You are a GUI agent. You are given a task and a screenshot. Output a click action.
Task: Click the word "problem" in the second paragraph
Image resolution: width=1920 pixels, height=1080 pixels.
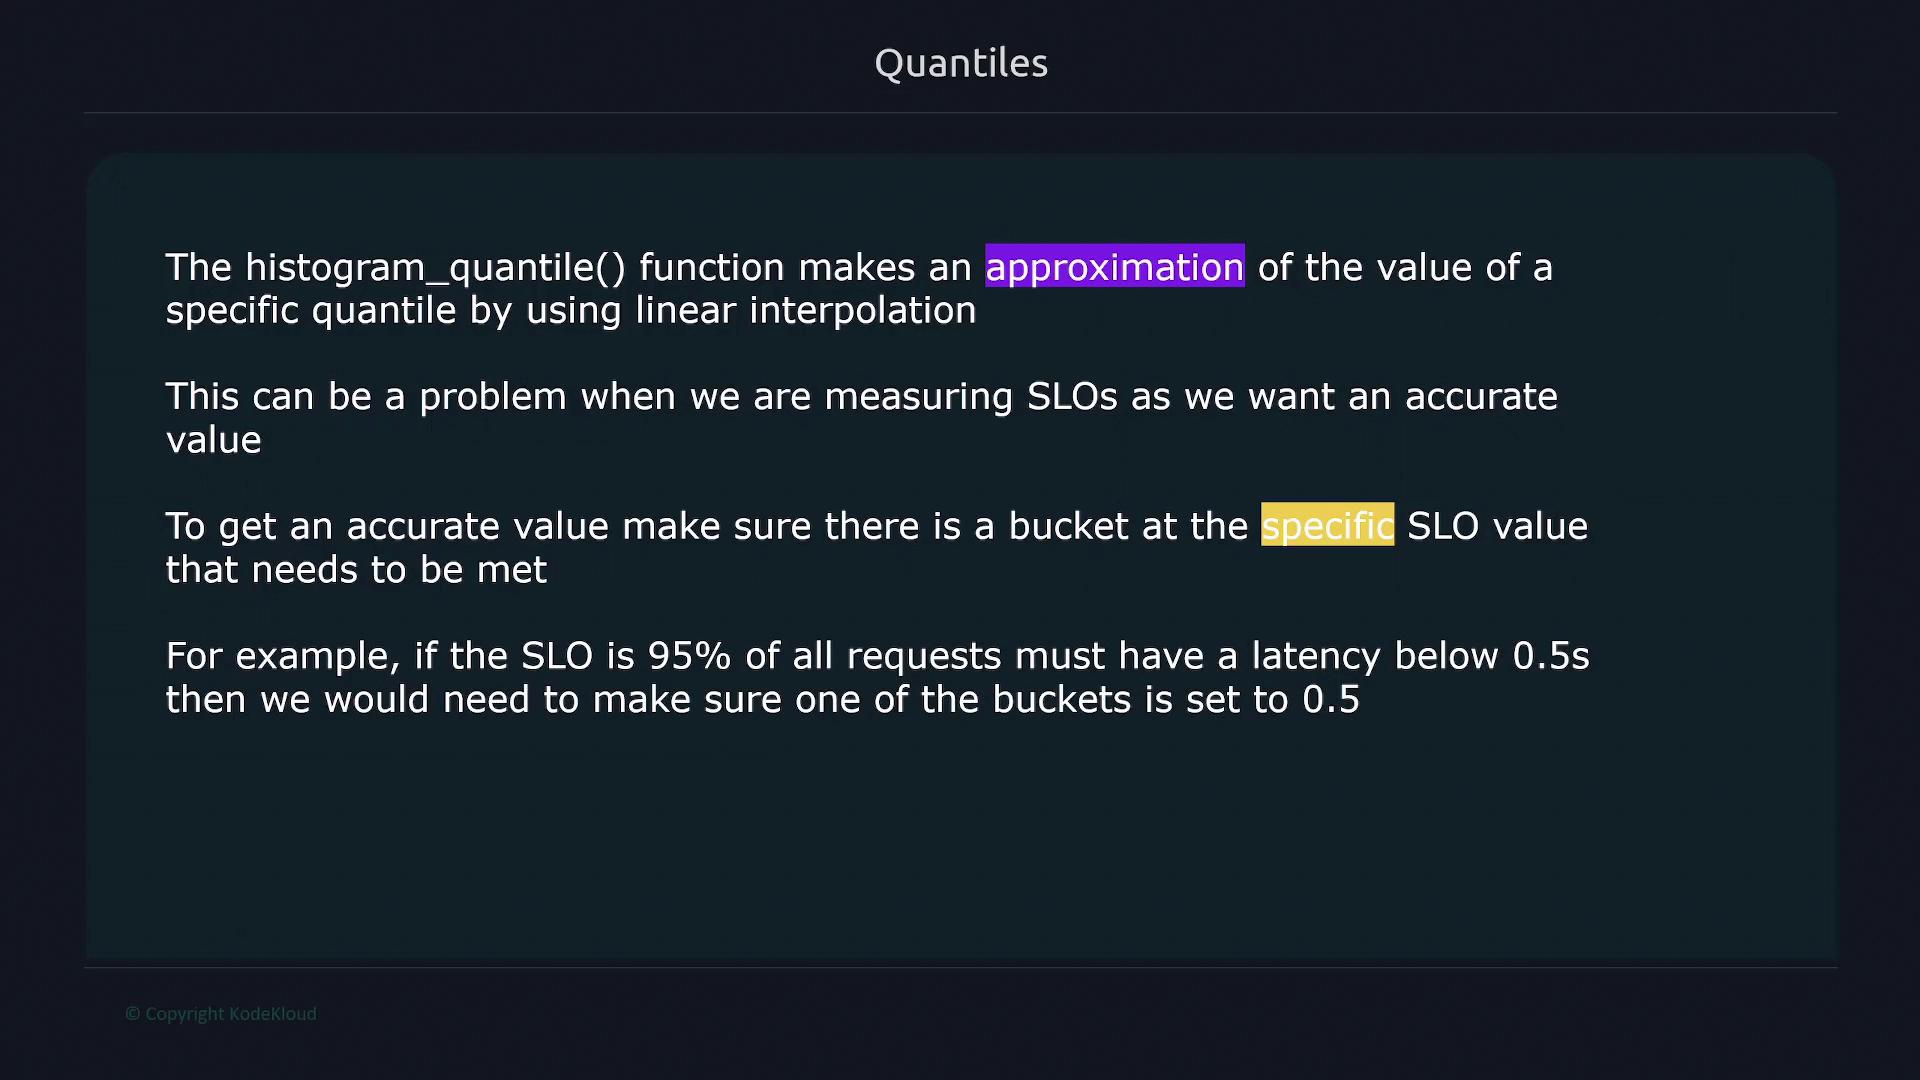[492, 397]
